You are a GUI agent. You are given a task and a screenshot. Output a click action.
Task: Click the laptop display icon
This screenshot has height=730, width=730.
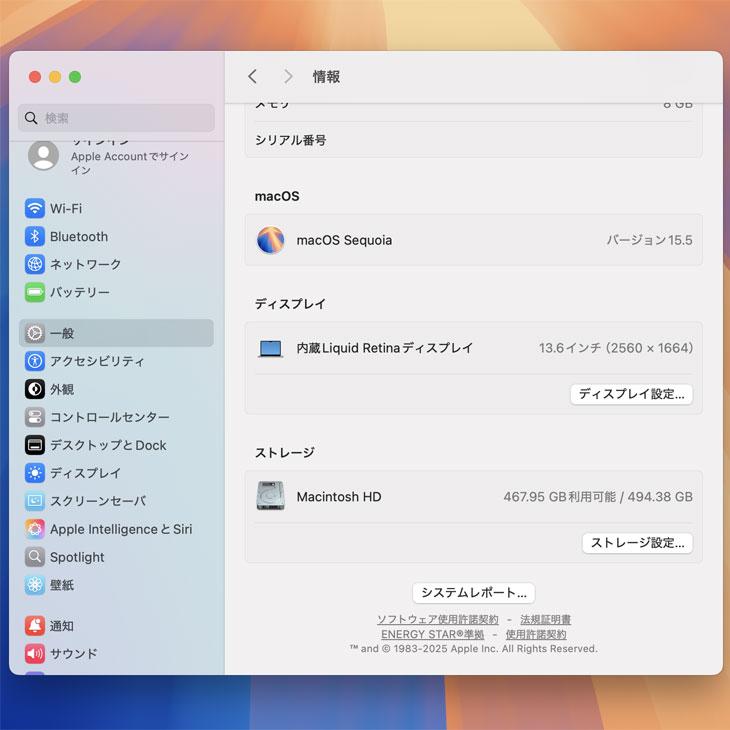point(270,348)
